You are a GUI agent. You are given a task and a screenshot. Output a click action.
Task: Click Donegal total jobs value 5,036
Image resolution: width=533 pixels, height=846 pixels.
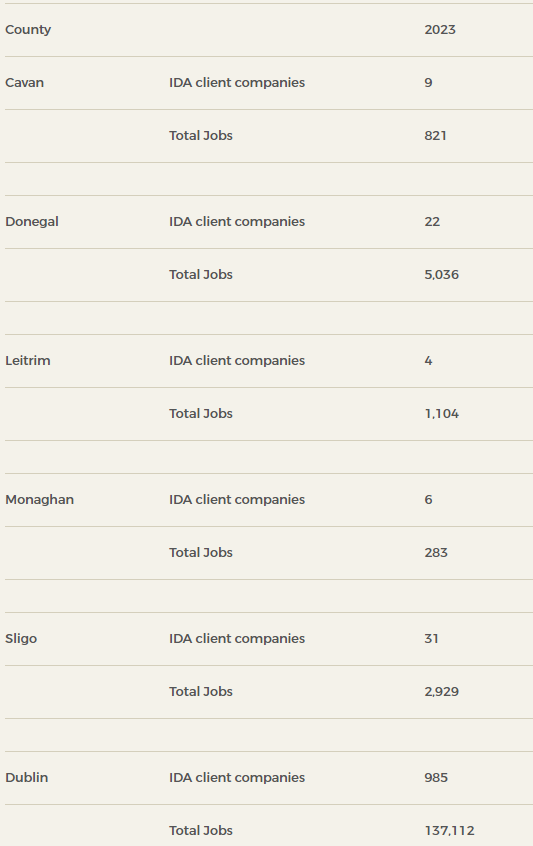(441, 275)
